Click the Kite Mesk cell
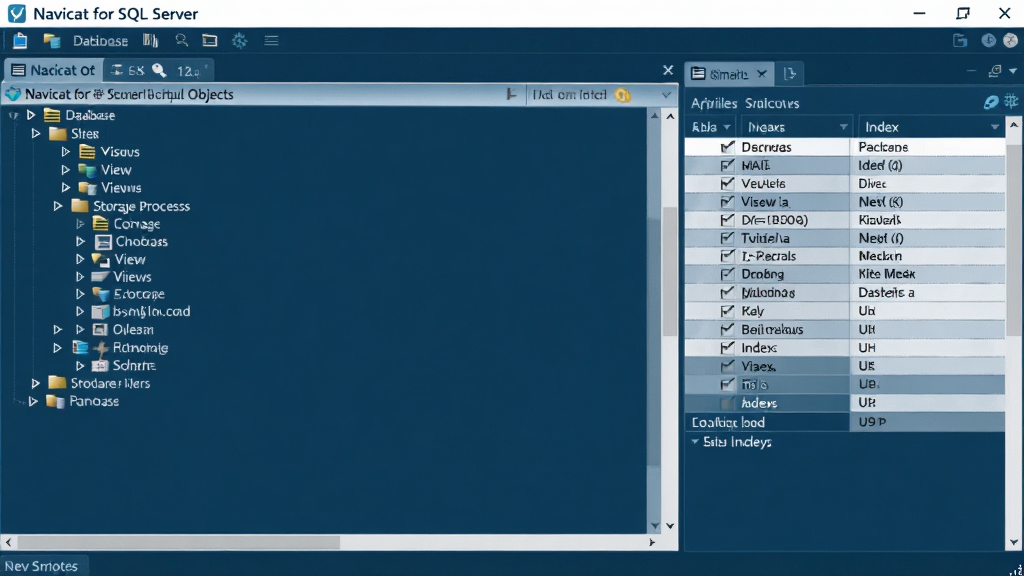Viewport: 1024px width, 576px height. pyautogui.click(x=927, y=274)
